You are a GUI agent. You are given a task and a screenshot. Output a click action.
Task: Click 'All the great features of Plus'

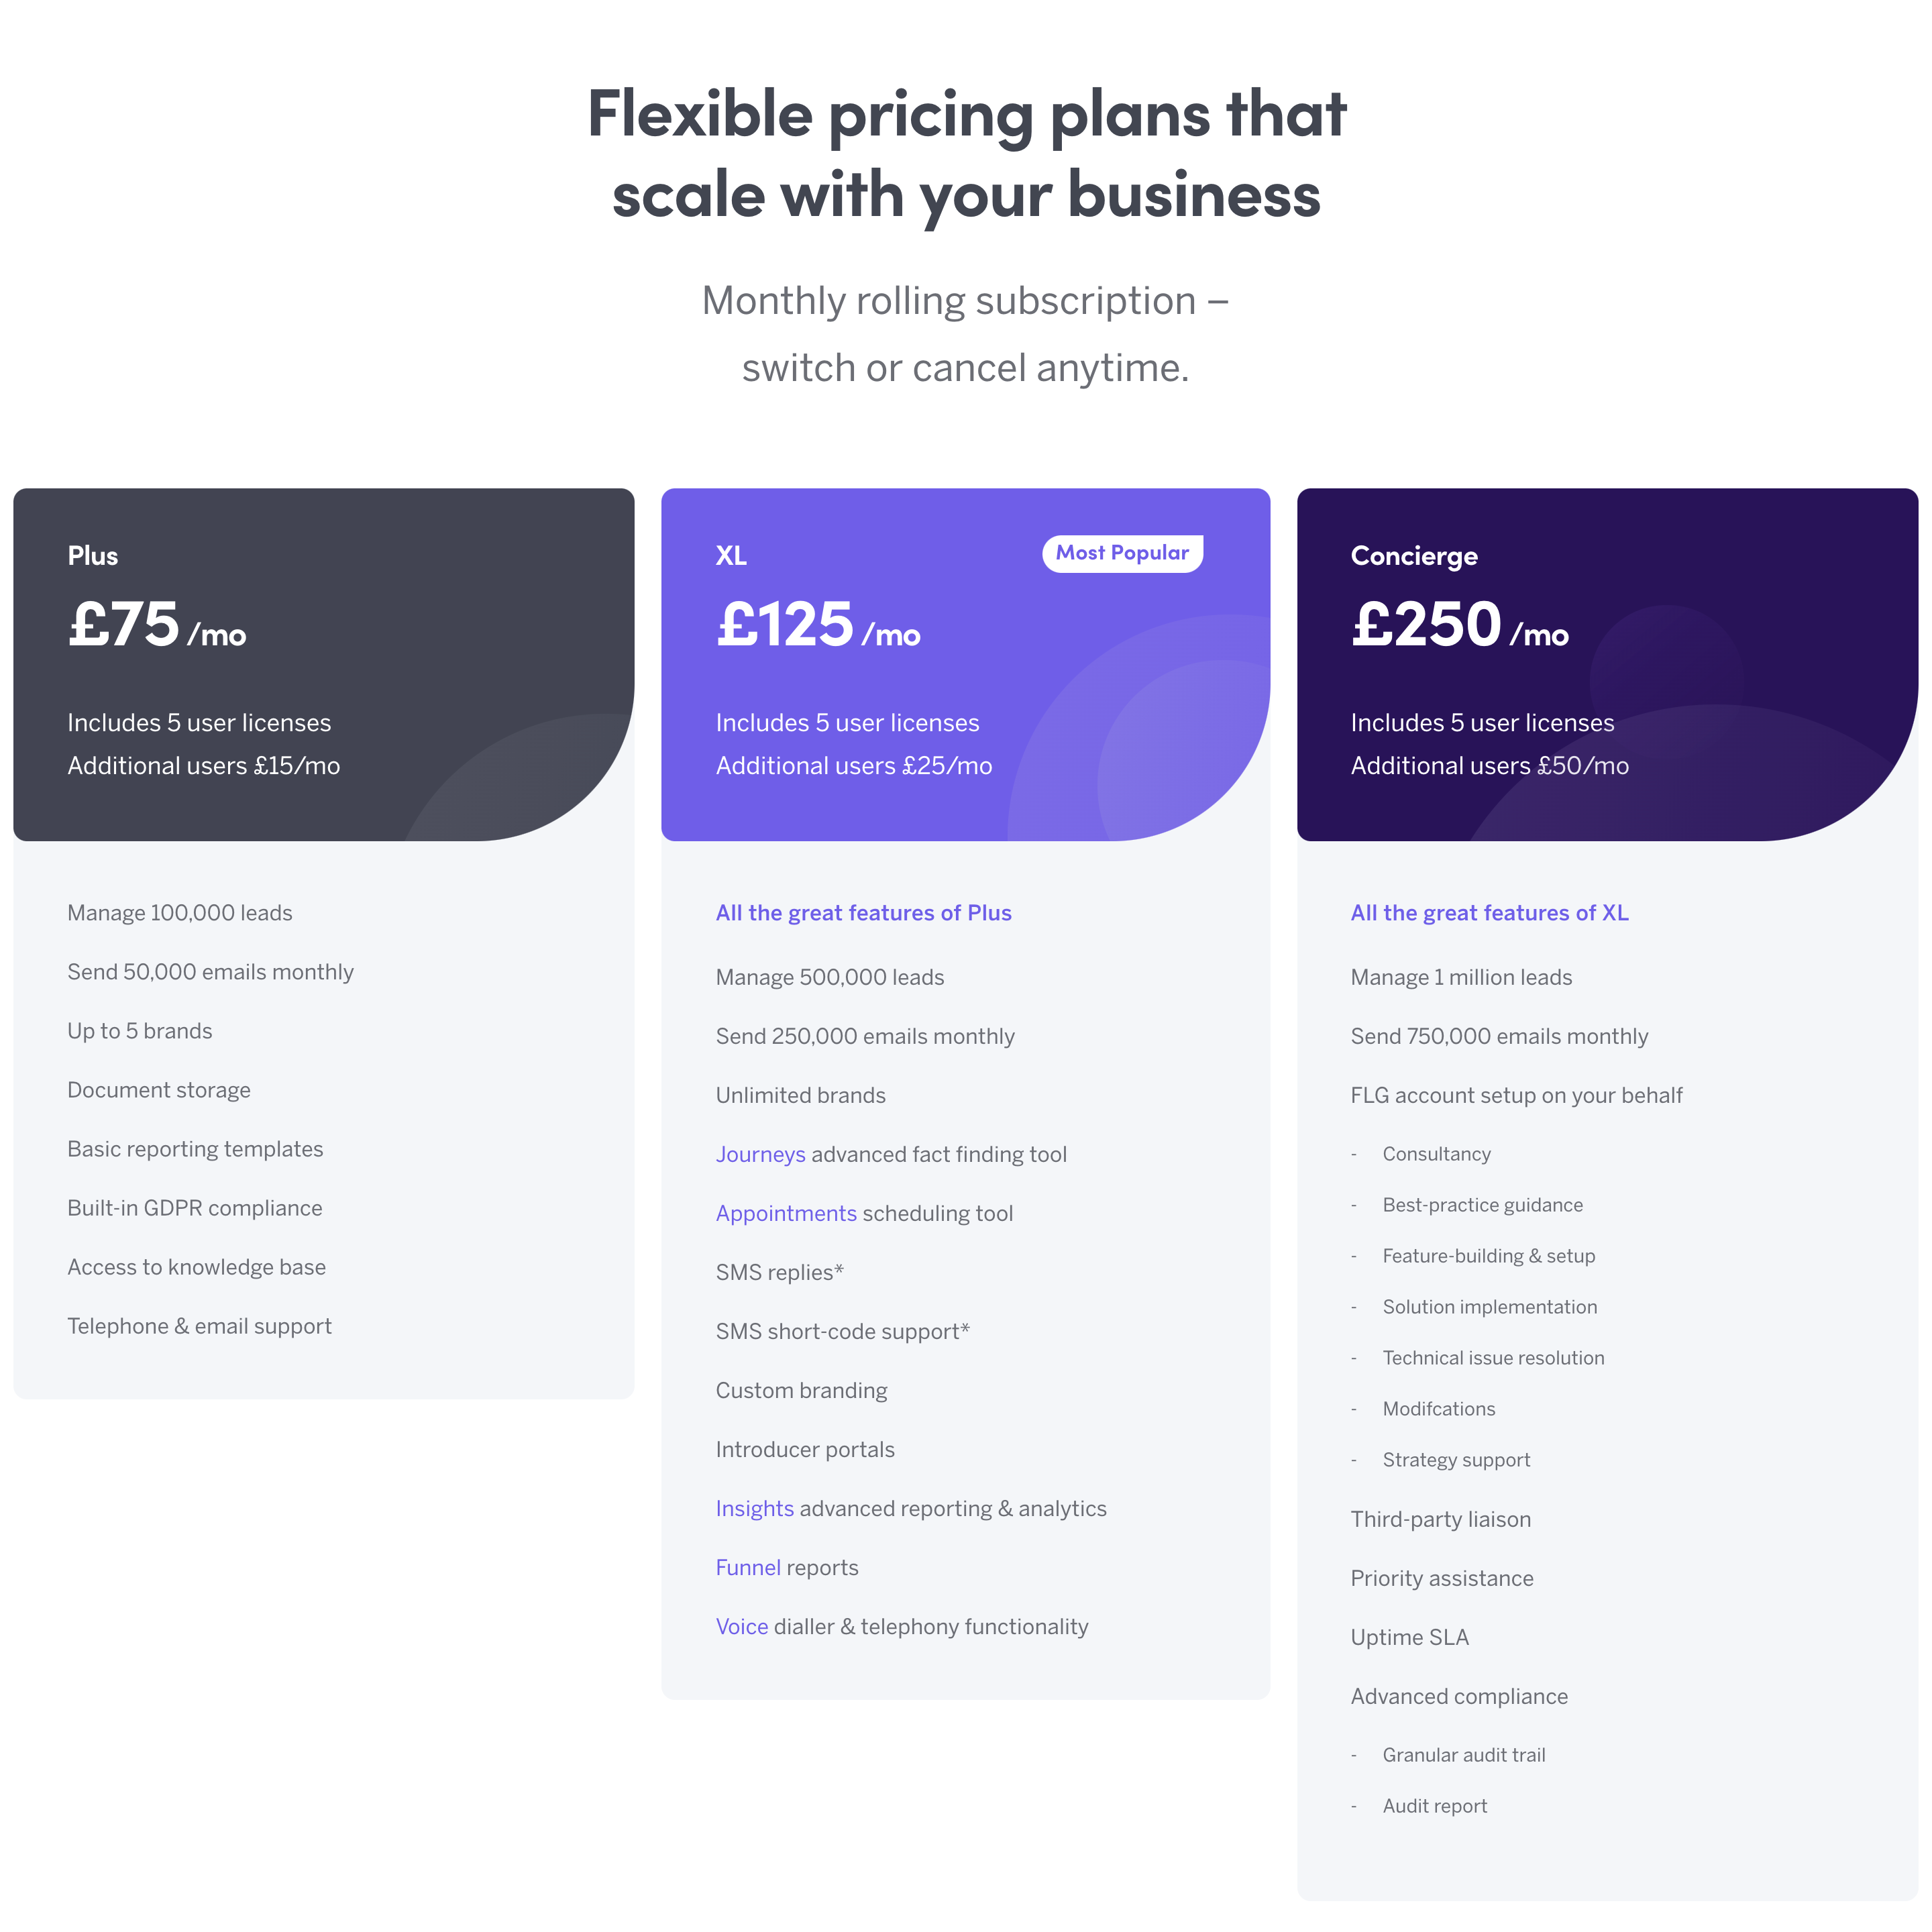[x=863, y=913]
